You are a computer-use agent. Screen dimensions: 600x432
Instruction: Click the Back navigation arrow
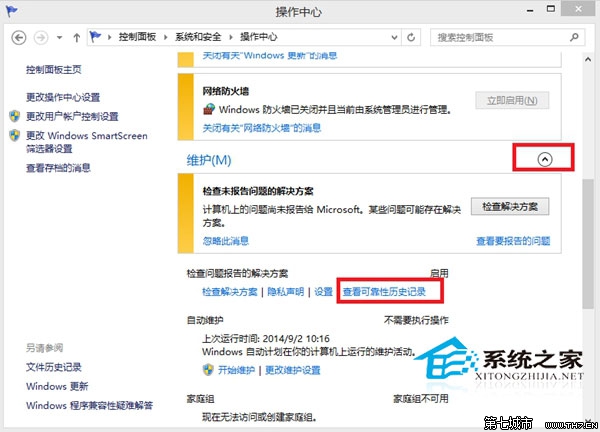pyautogui.click(x=19, y=37)
